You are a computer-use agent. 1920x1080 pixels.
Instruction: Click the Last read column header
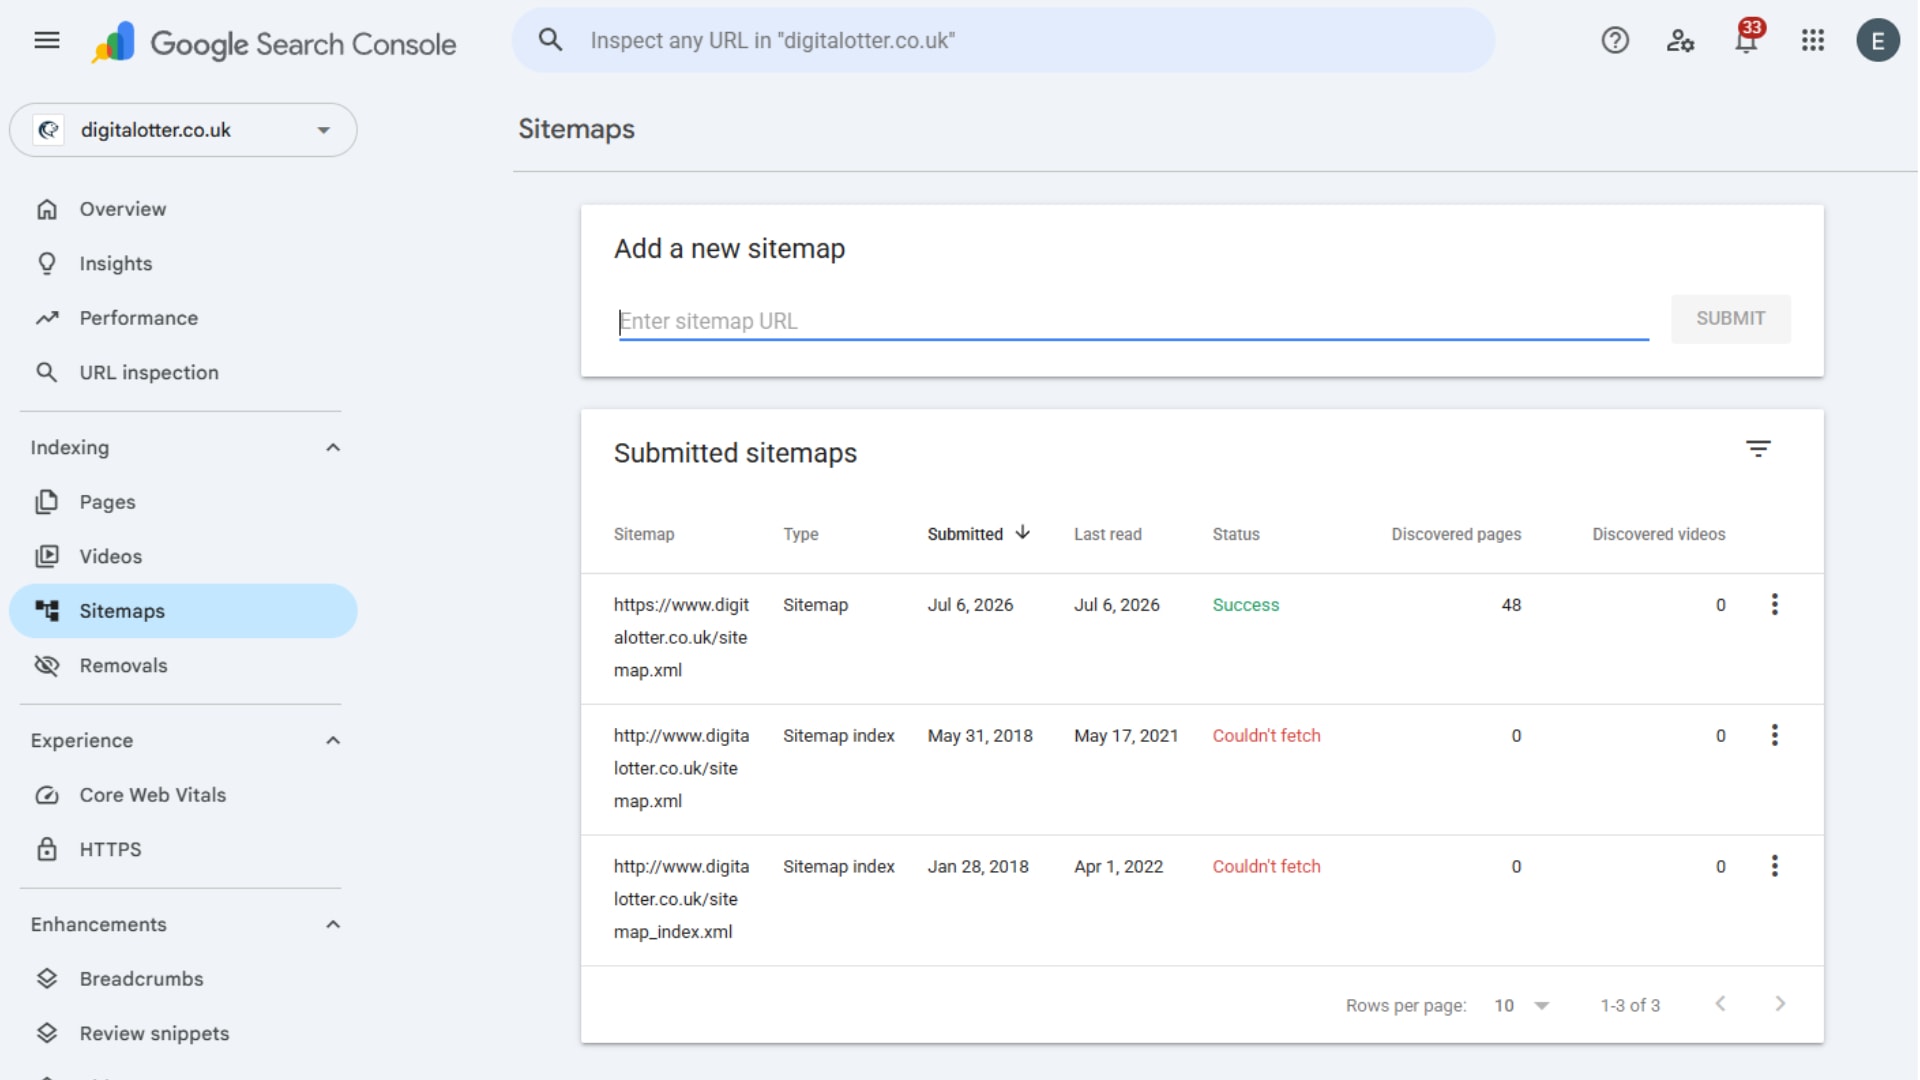click(1107, 534)
